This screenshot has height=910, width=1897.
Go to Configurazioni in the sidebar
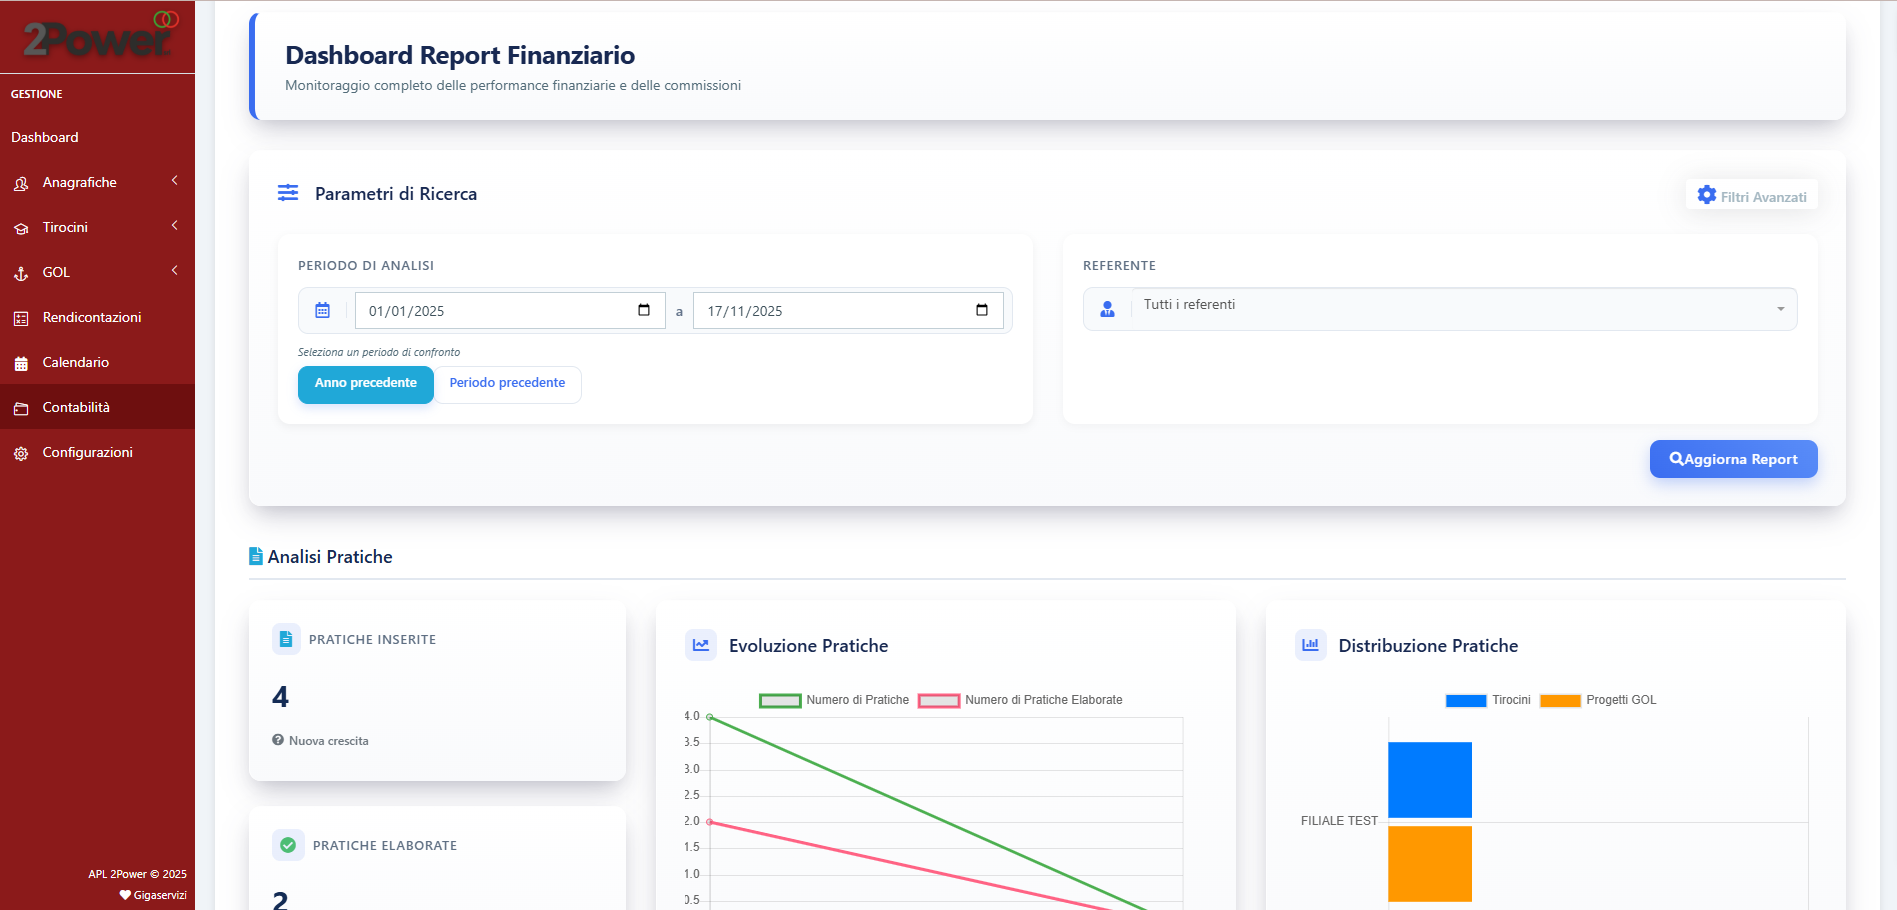point(87,452)
